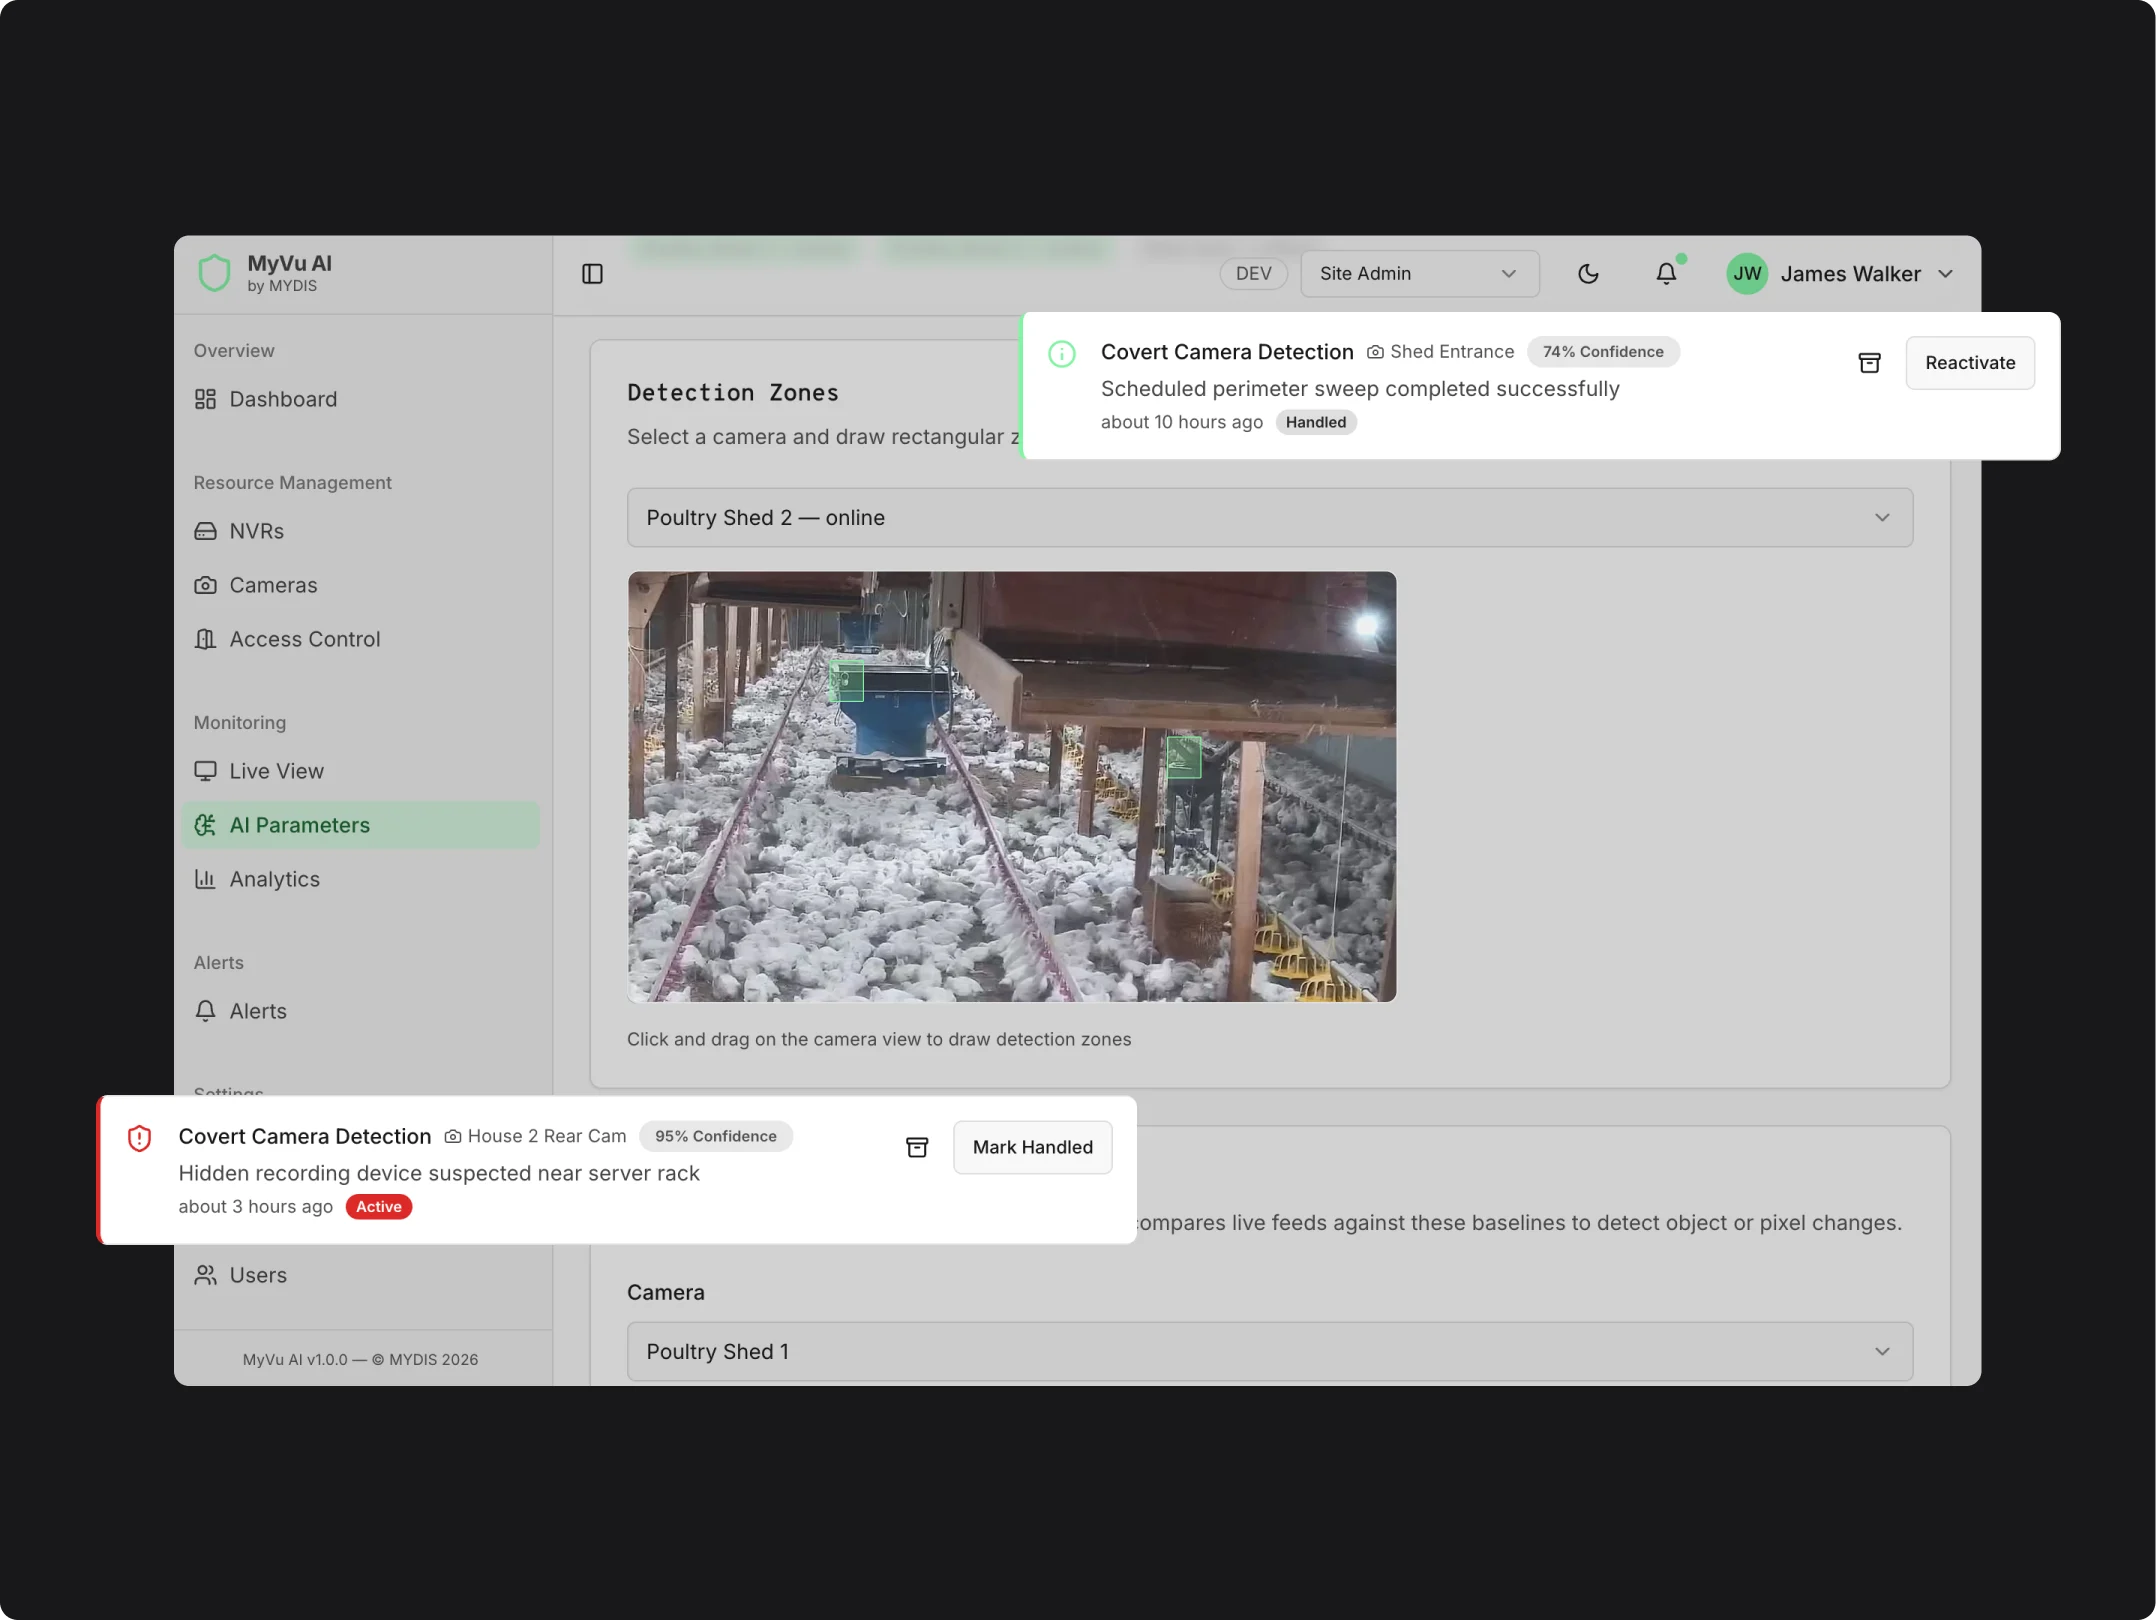Open the Dashboard from the sidebar
Viewport: 2156px width, 1620px height.
tap(282, 399)
